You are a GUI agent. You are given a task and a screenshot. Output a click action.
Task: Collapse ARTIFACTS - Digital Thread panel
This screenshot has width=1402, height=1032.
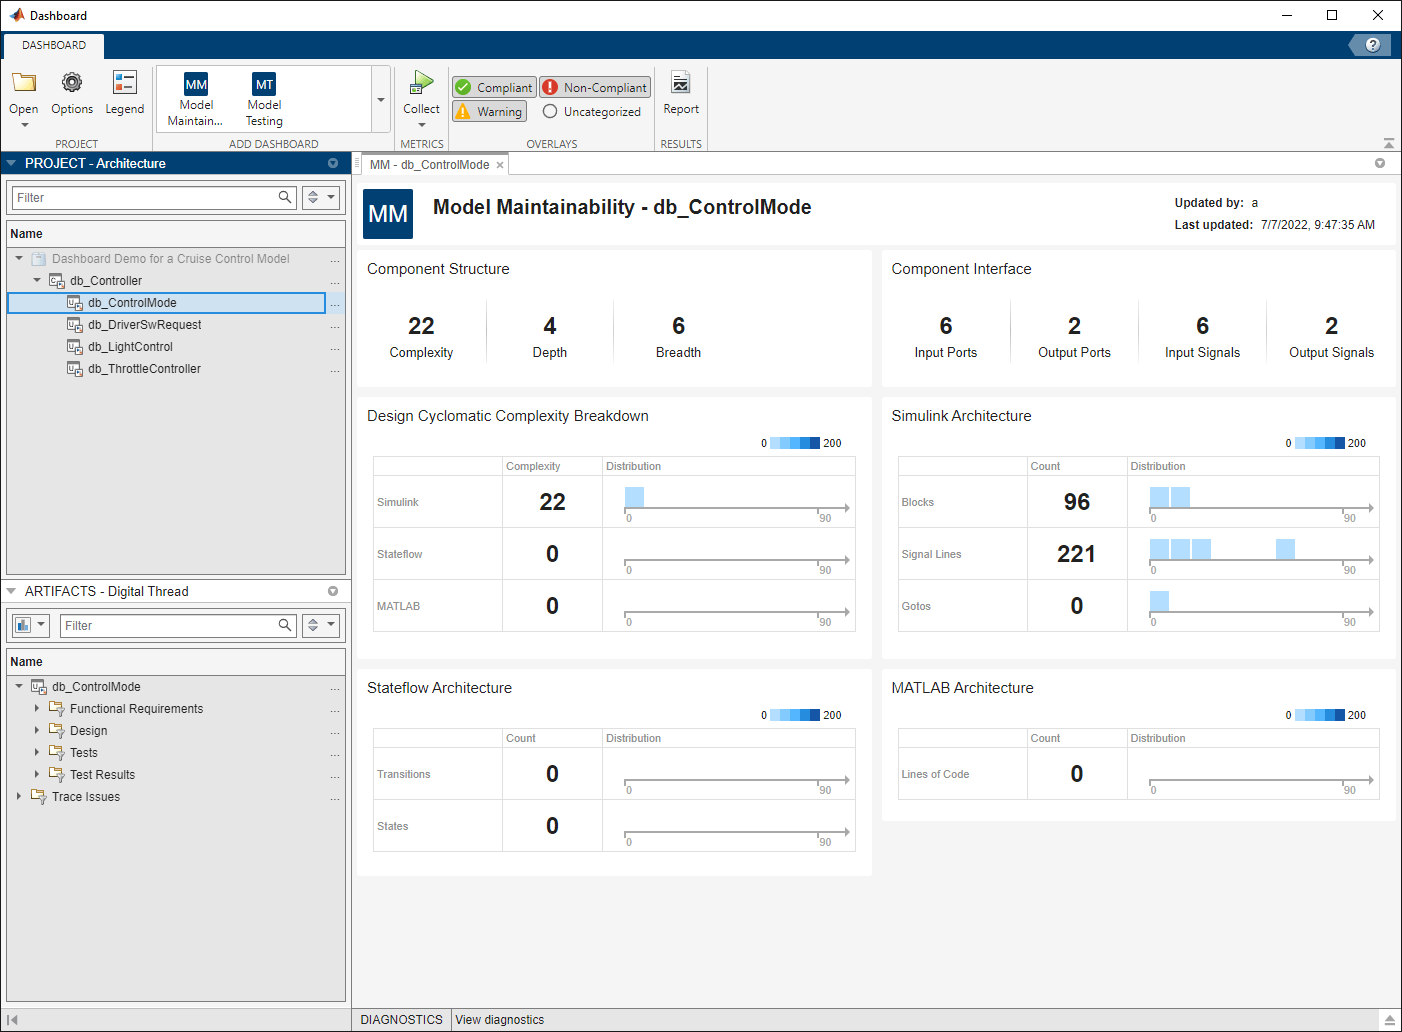[11, 591]
